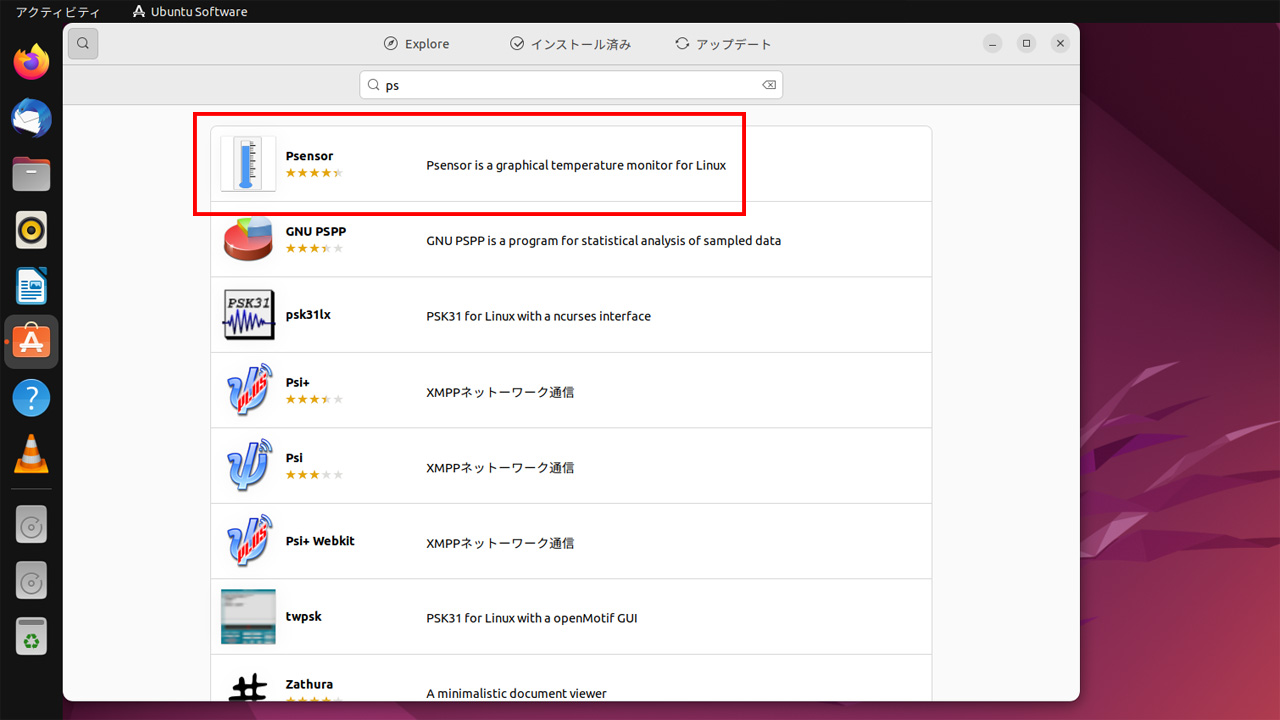Click the twpsk screenshot icon
The height and width of the screenshot is (720, 1280).
tap(248, 617)
